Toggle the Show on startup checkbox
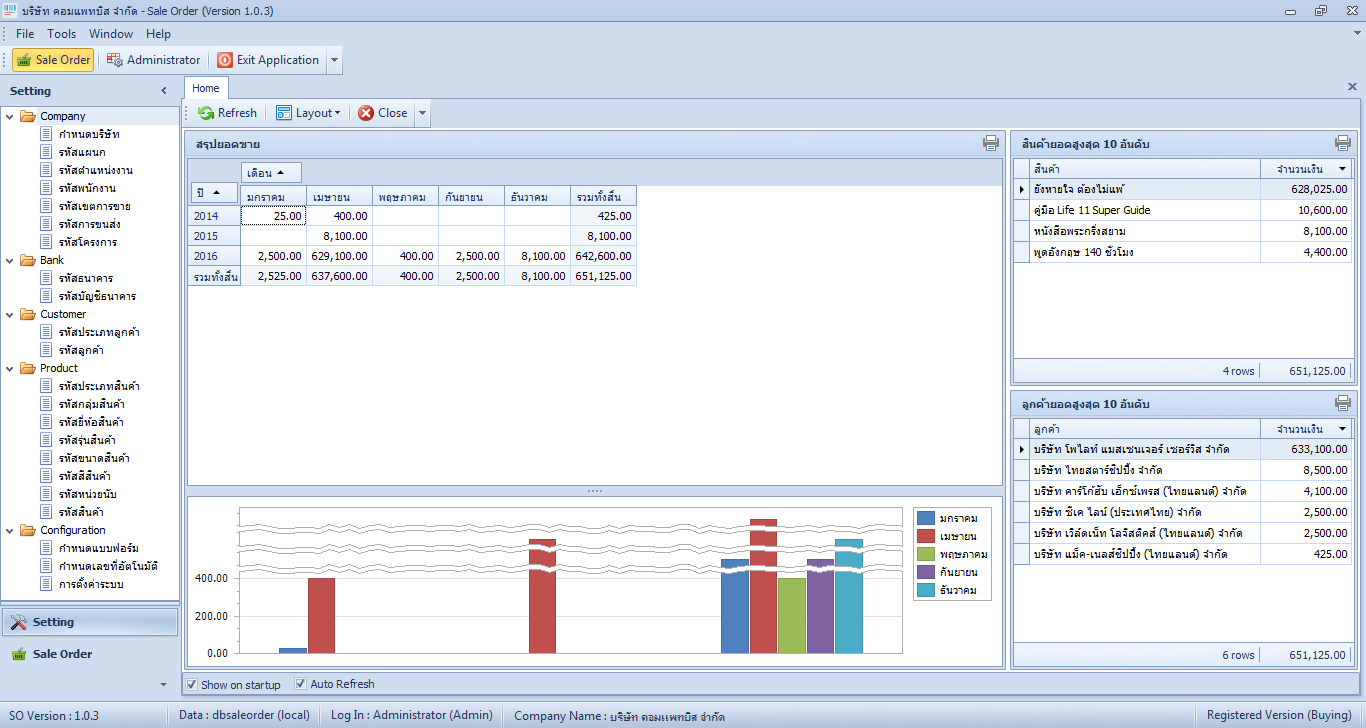The width and height of the screenshot is (1366, 728). point(192,684)
